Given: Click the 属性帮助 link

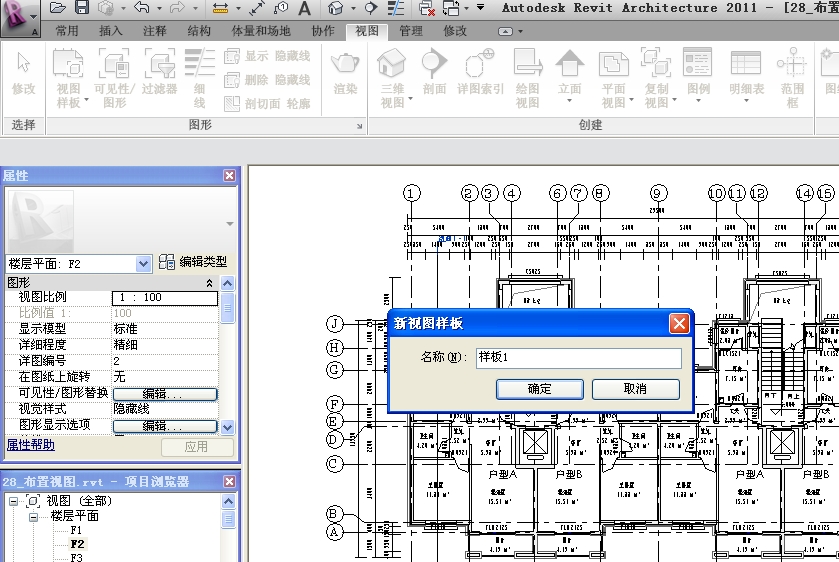Looking at the screenshot, I should [30, 445].
